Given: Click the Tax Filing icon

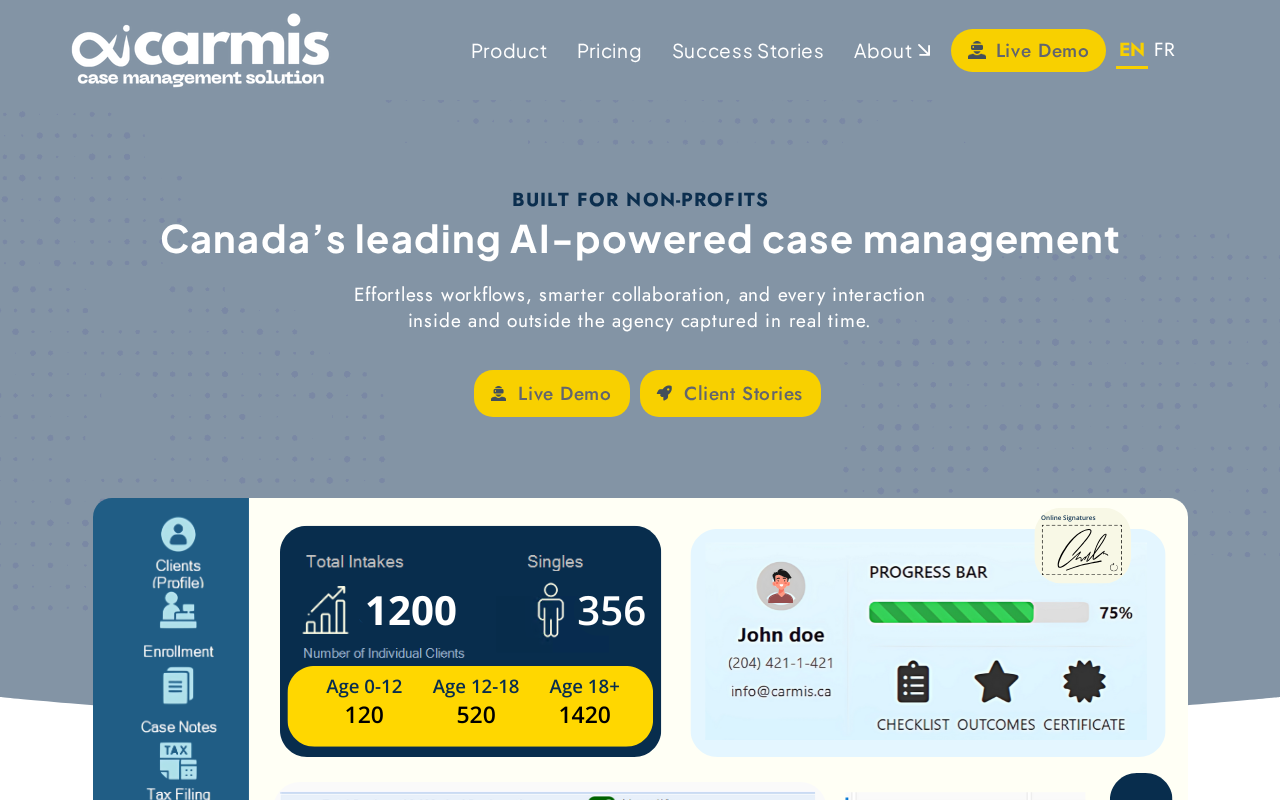Looking at the screenshot, I should point(178,761).
